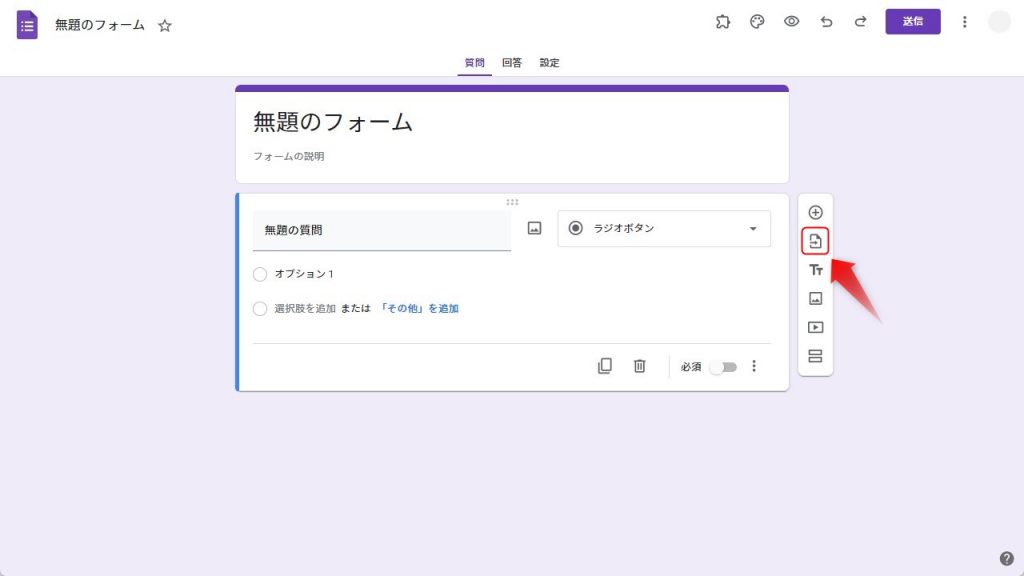Select the オプション 1 radio button
The height and width of the screenshot is (576, 1024).
pyautogui.click(x=260, y=274)
